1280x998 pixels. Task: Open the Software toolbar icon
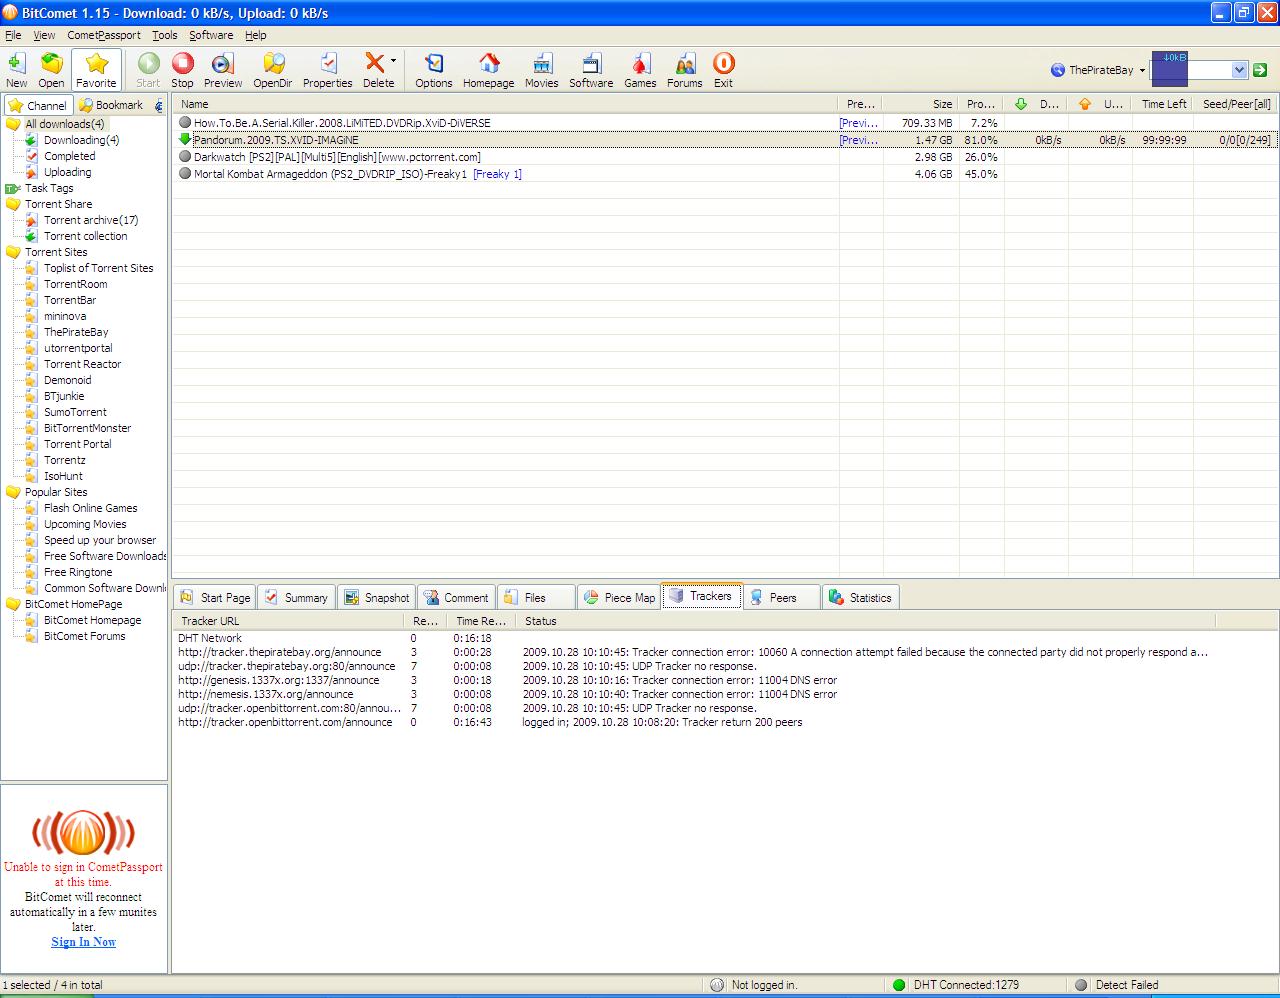[x=591, y=70]
